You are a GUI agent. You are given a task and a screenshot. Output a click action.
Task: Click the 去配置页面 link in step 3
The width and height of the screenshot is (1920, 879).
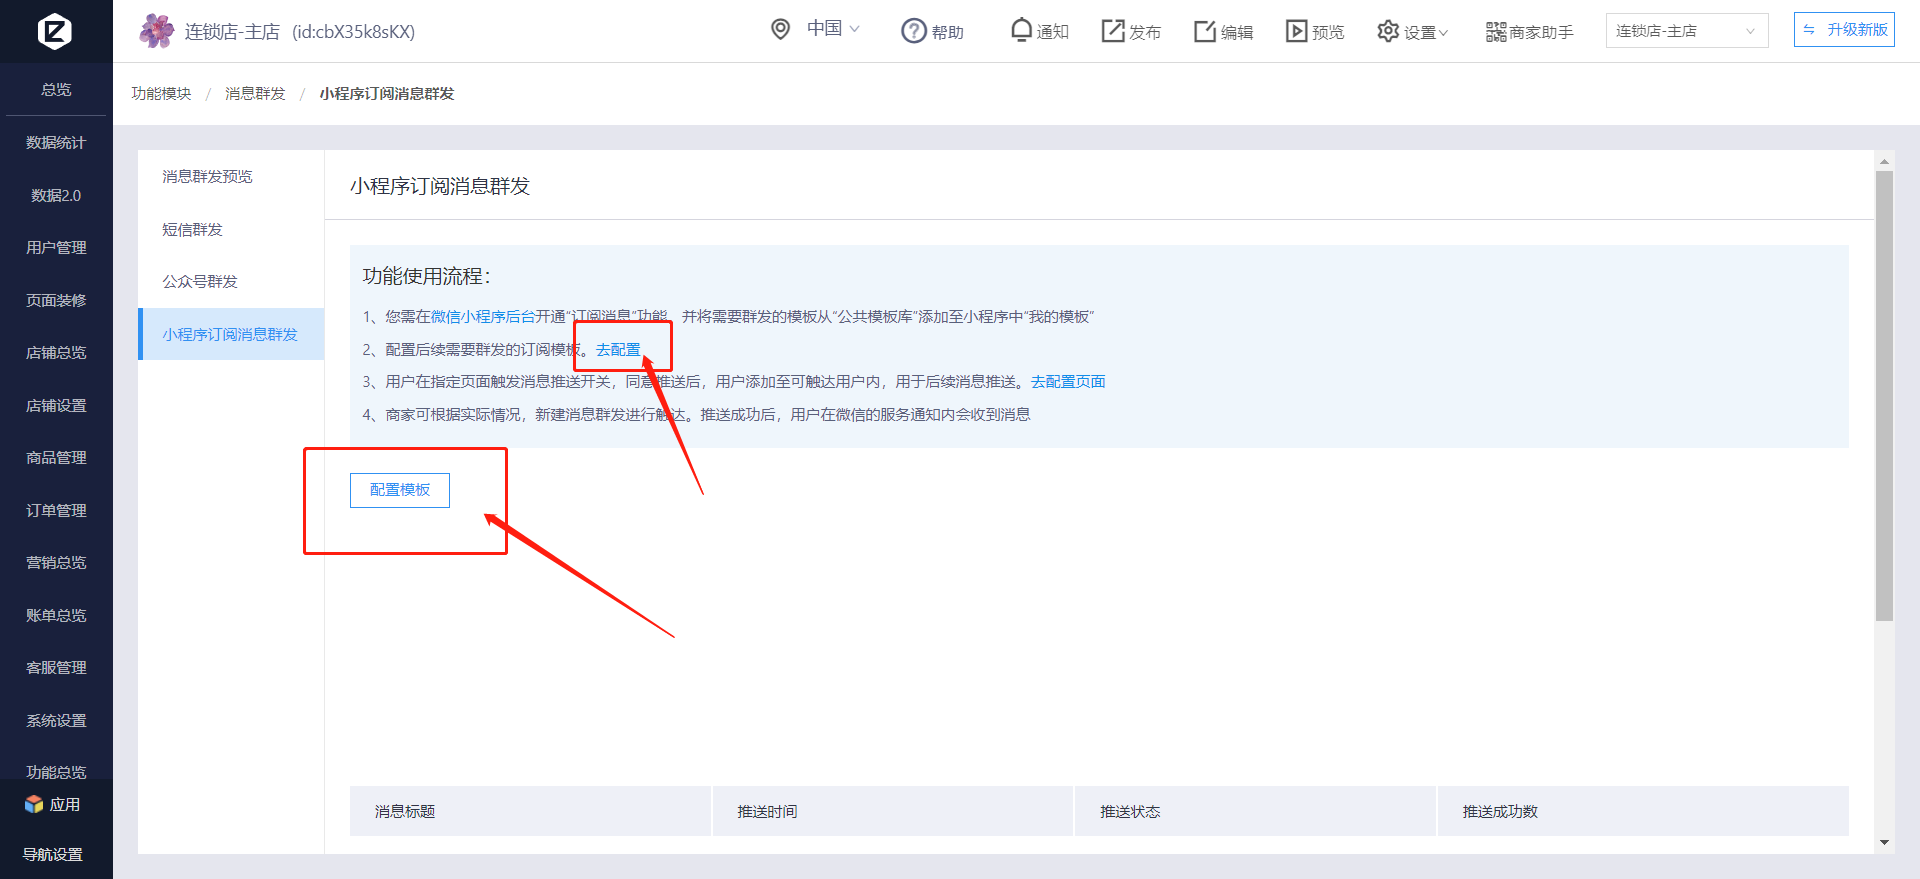click(x=1068, y=381)
